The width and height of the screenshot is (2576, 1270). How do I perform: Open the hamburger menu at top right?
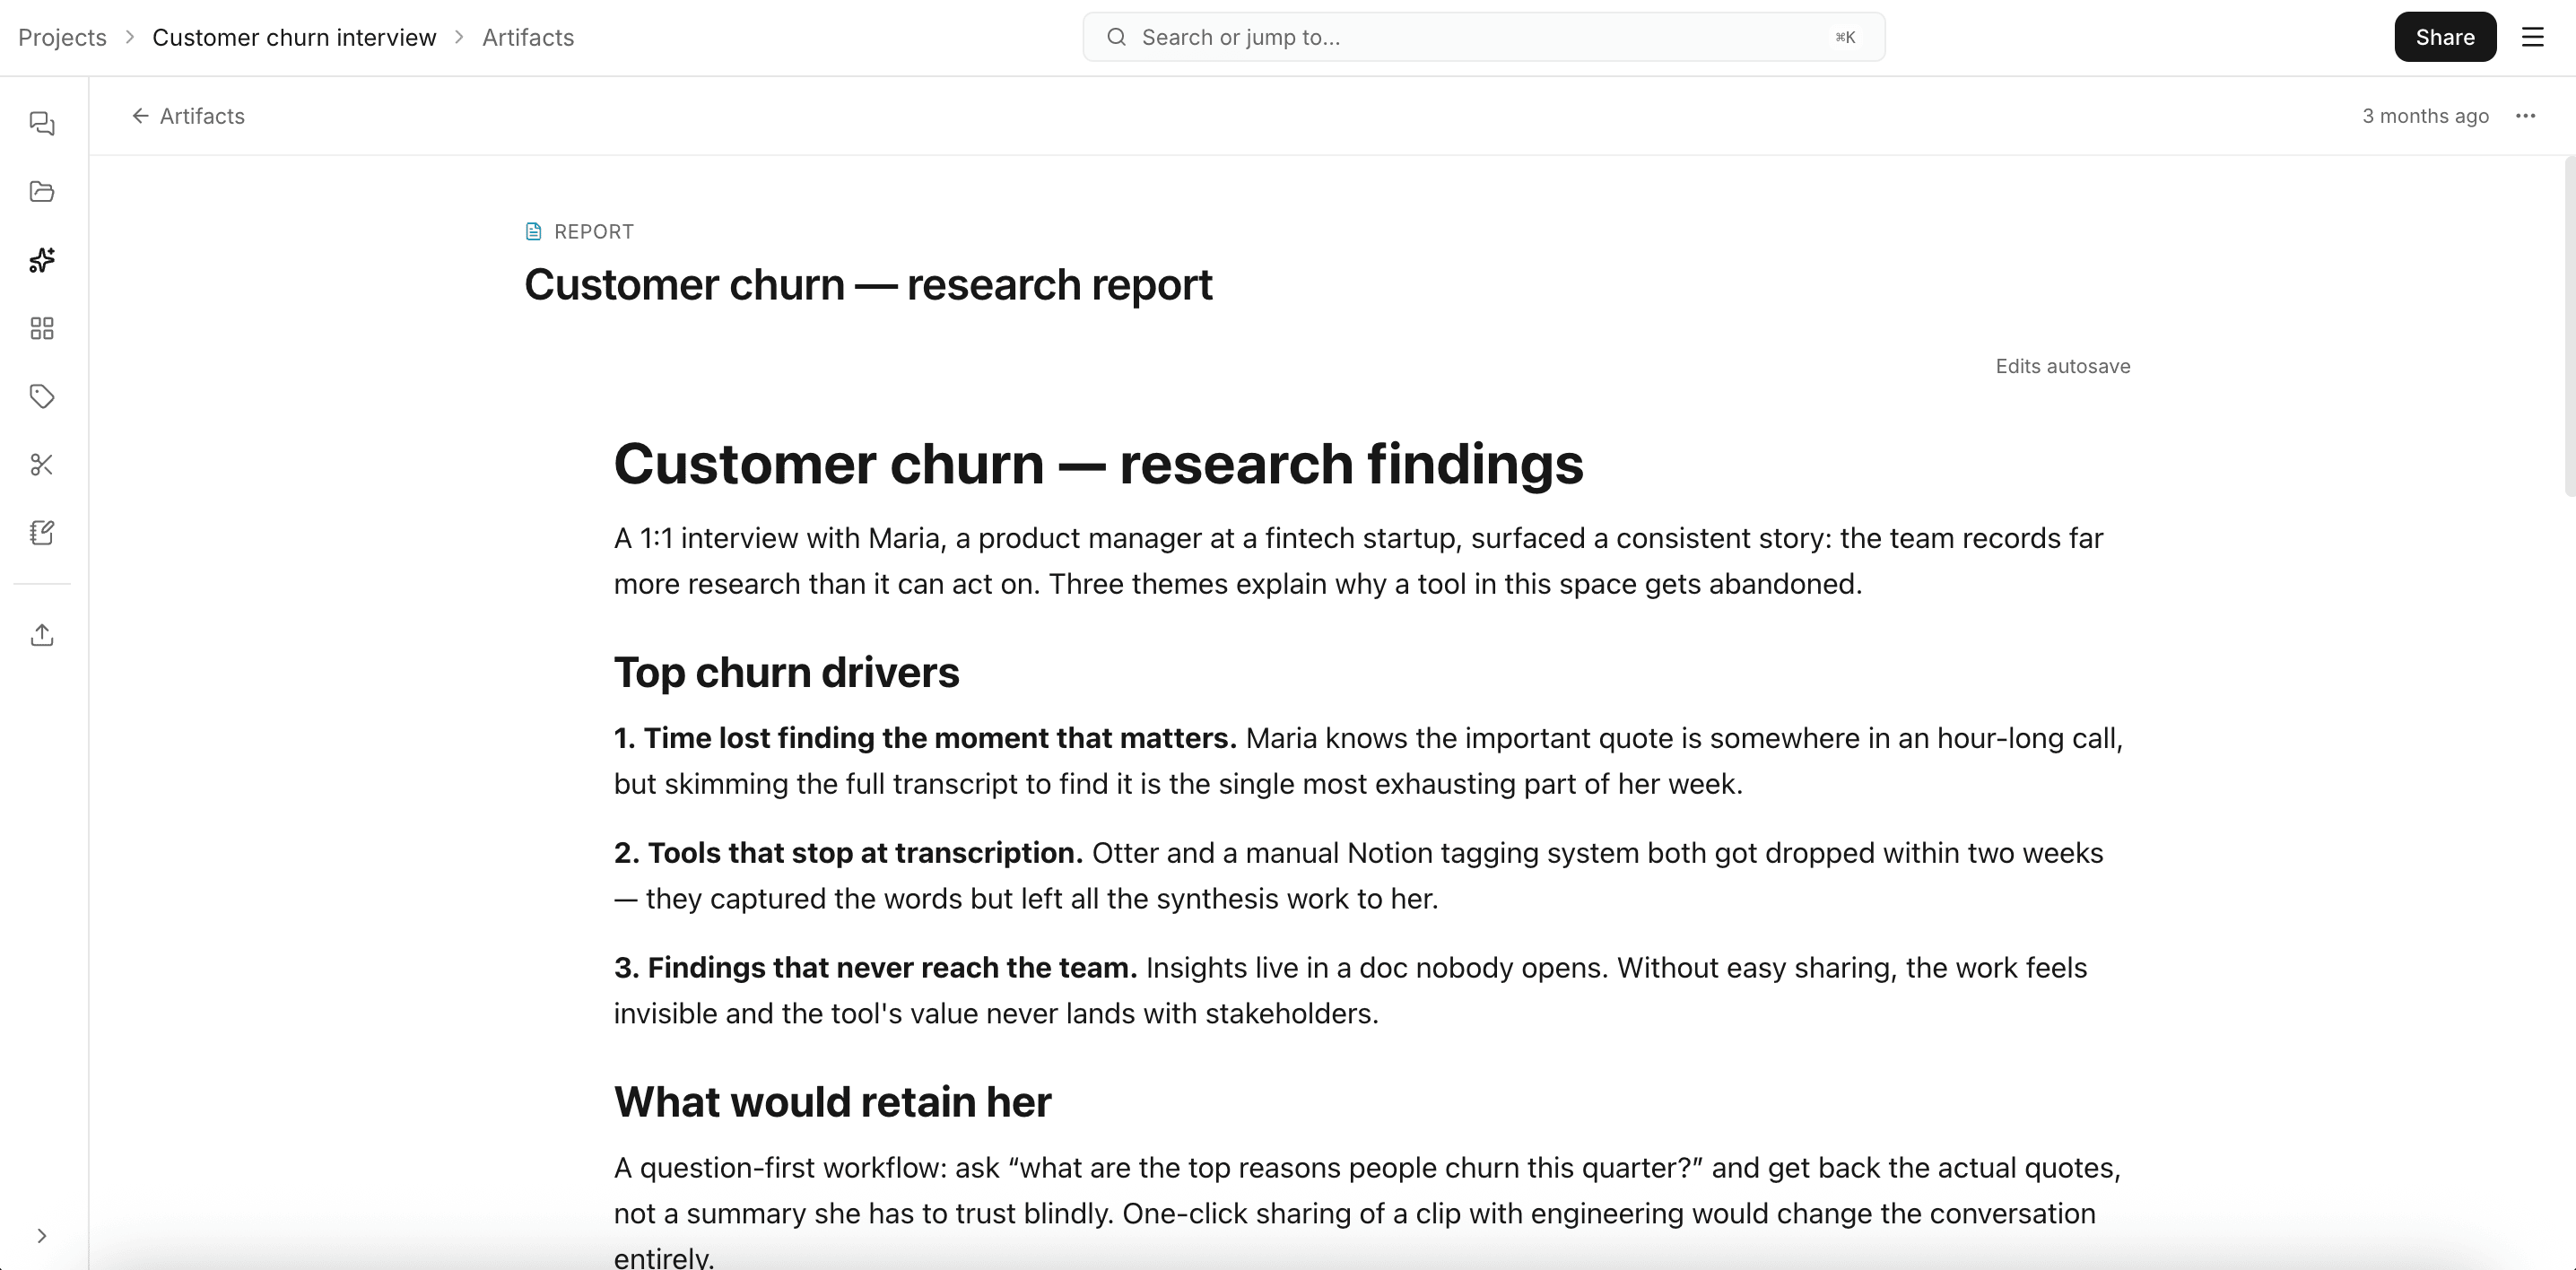point(2532,37)
